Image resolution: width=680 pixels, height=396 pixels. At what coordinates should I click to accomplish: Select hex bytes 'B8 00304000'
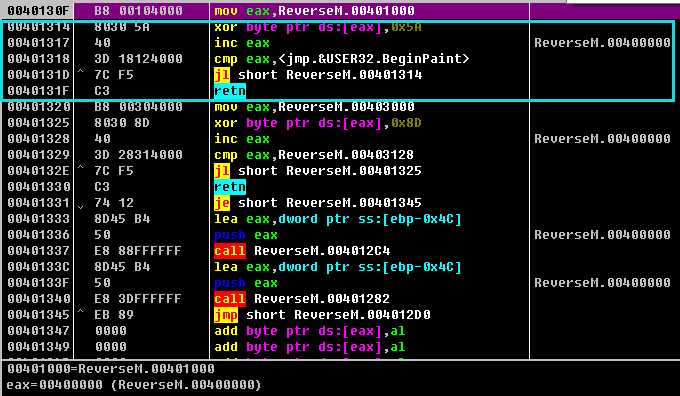click(x=138, y=107)
